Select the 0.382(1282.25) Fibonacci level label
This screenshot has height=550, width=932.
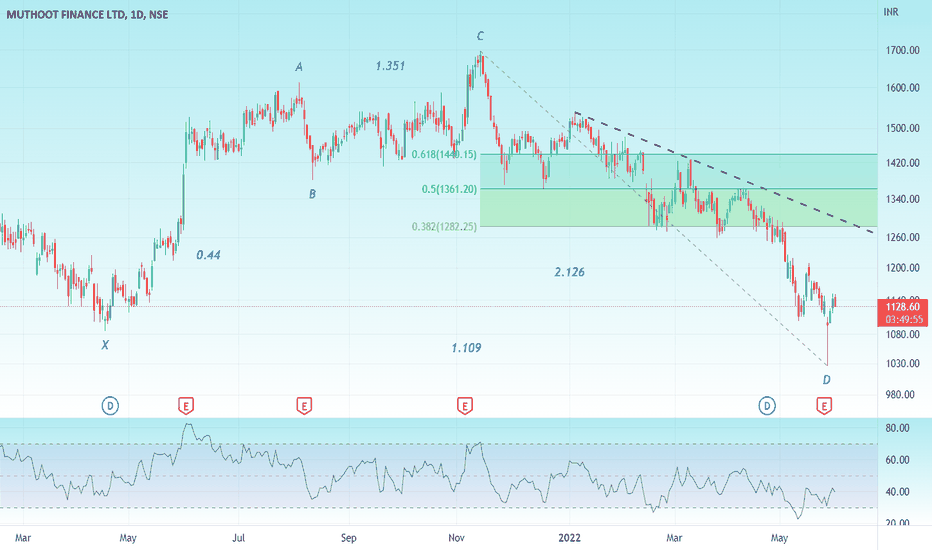(x=444, y=227)
